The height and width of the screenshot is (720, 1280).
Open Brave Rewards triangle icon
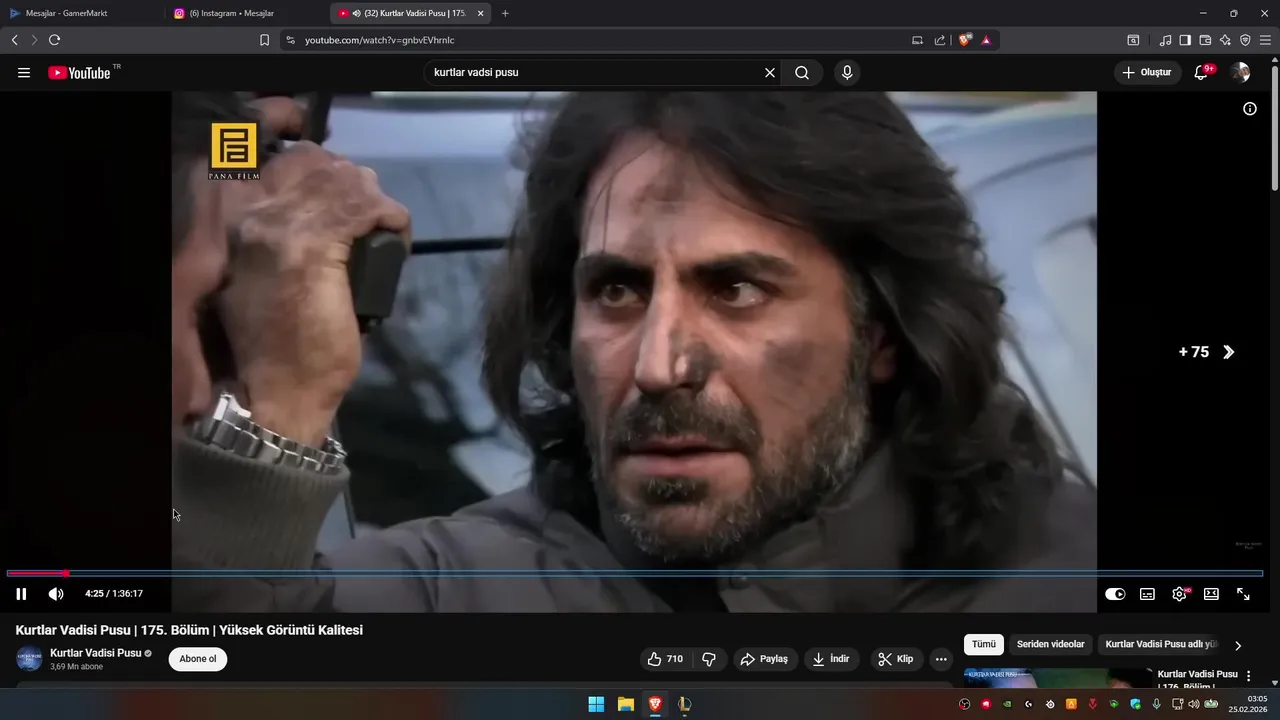(986, 40)
